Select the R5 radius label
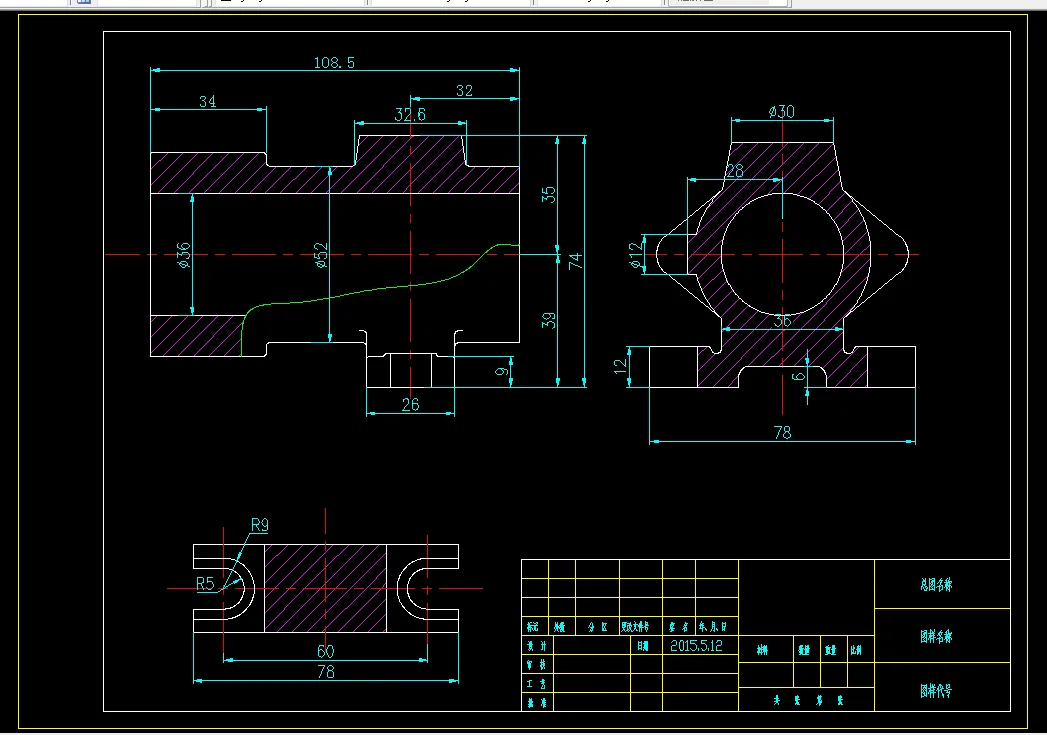This screenshot has height=735, width=1047. pyautogui.click(x=205, y=583)
